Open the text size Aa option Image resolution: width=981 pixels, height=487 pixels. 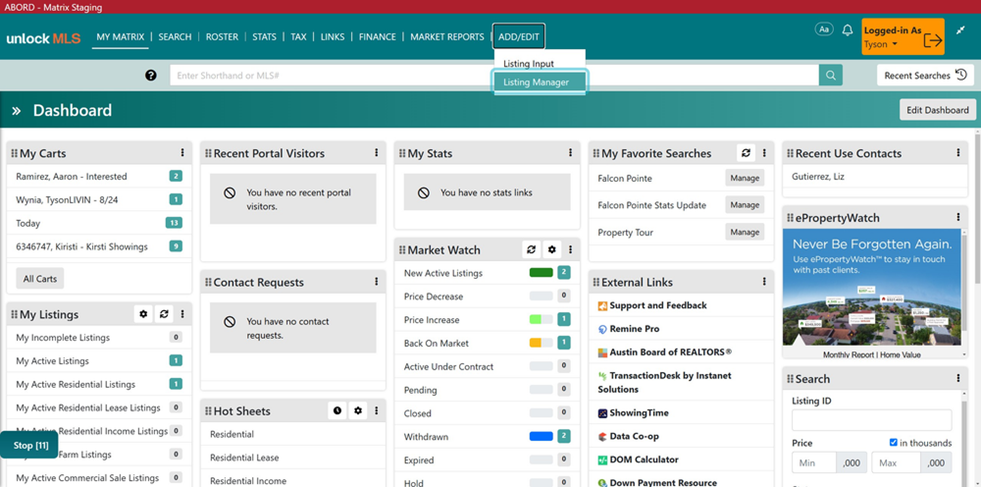824,29
